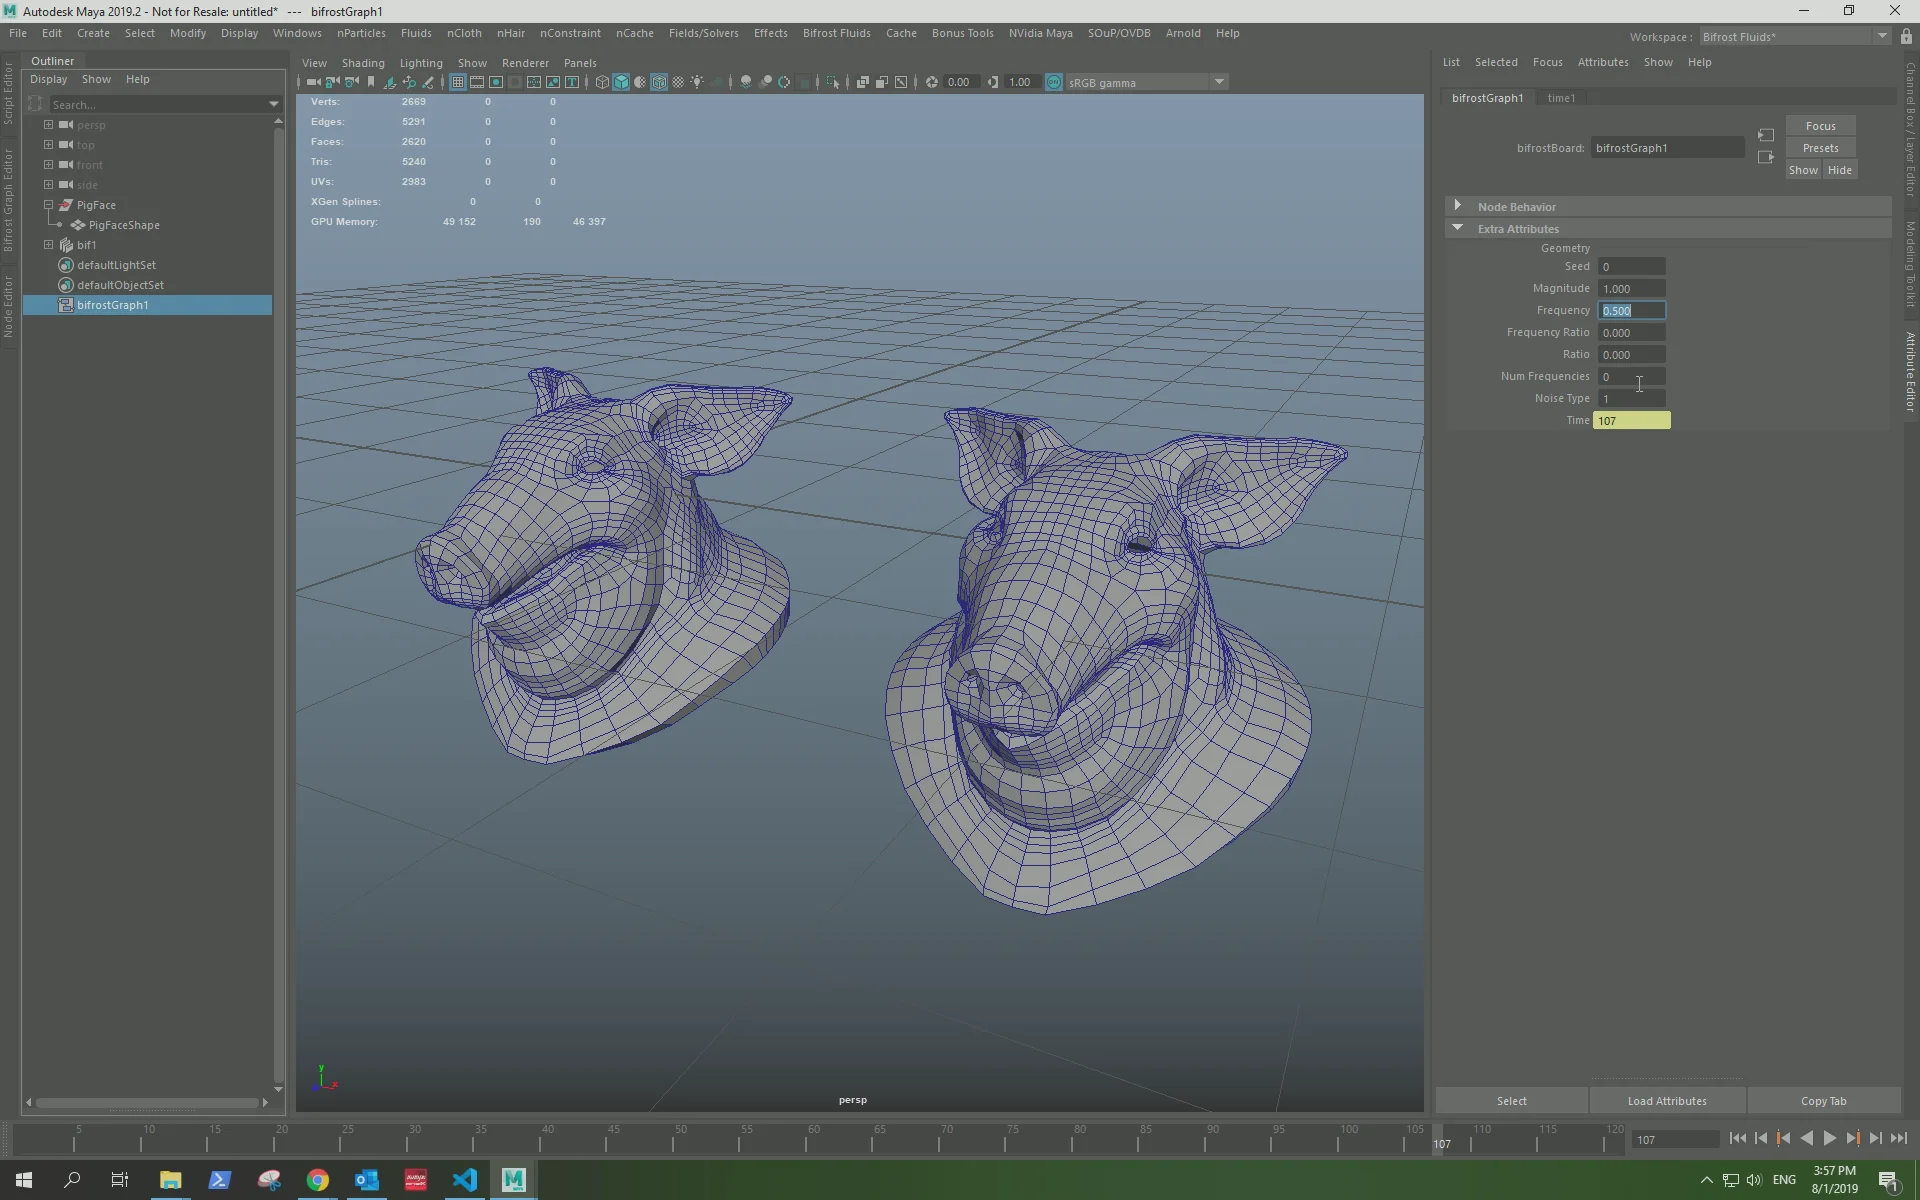Click the Magnitude input field
This screenshot has height=1200, width=1920.
point(1631,289)
